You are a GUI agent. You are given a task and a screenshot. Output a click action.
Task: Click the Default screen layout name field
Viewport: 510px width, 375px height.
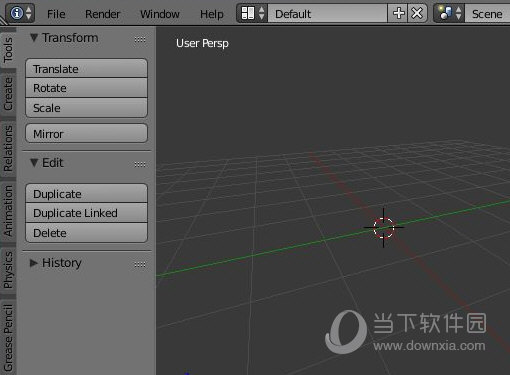click(327, 13)
